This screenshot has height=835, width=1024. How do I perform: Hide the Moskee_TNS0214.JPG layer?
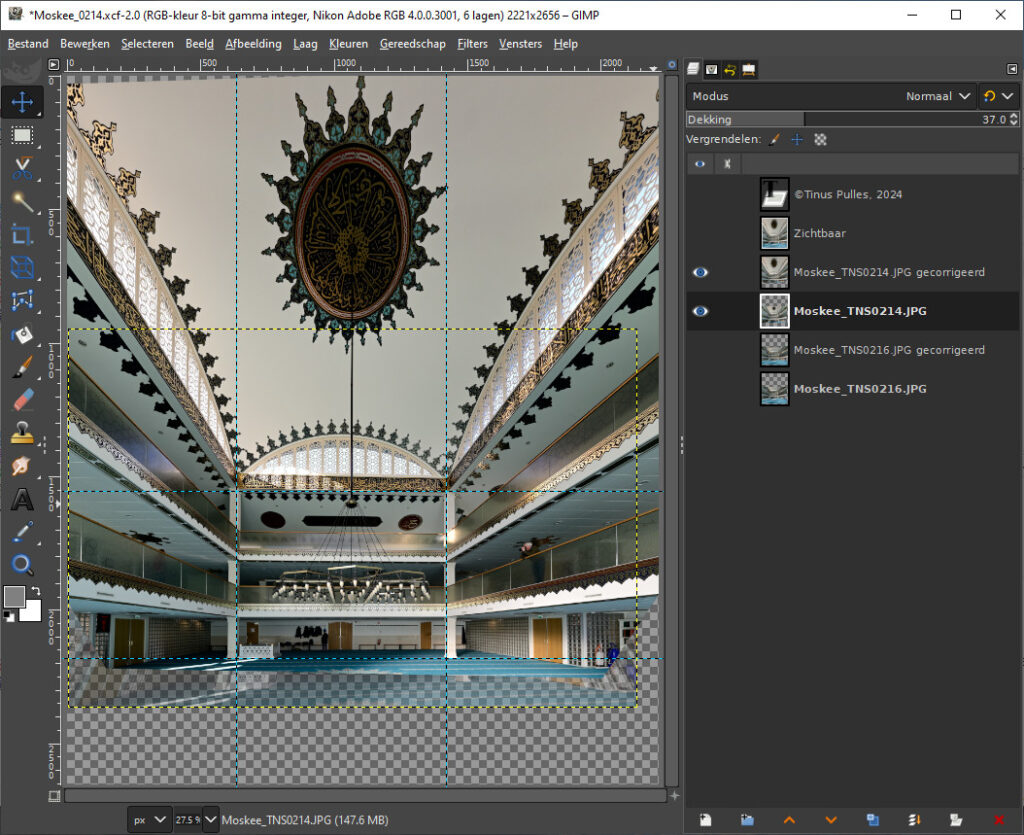[700, 311]
